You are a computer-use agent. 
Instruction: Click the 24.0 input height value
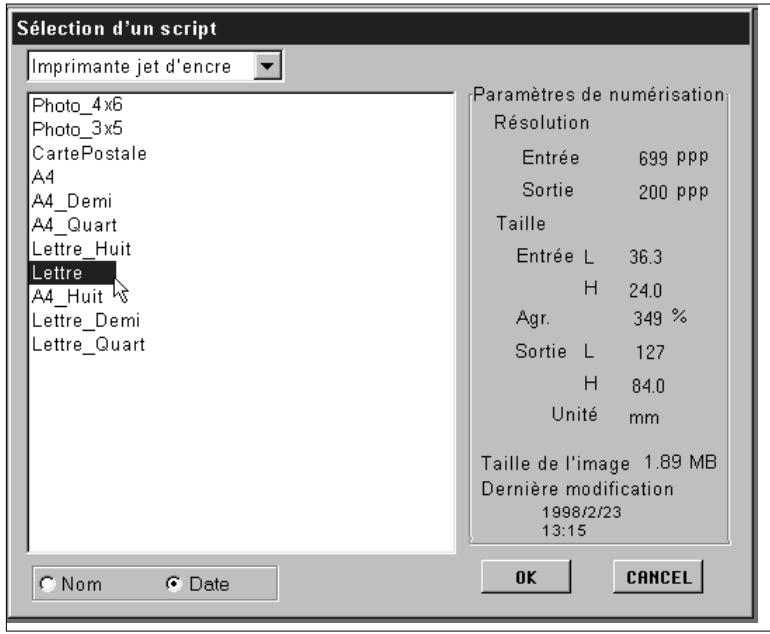pos(645,291)
